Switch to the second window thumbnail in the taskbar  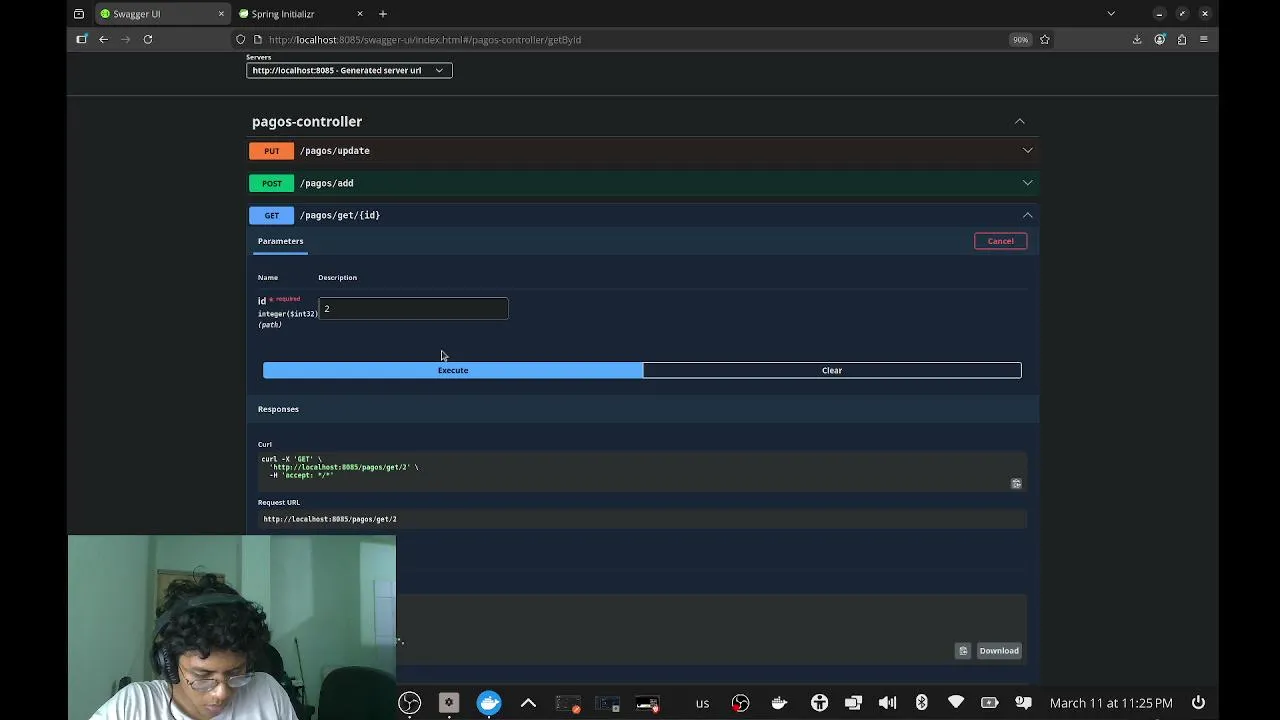click(607, 704)
